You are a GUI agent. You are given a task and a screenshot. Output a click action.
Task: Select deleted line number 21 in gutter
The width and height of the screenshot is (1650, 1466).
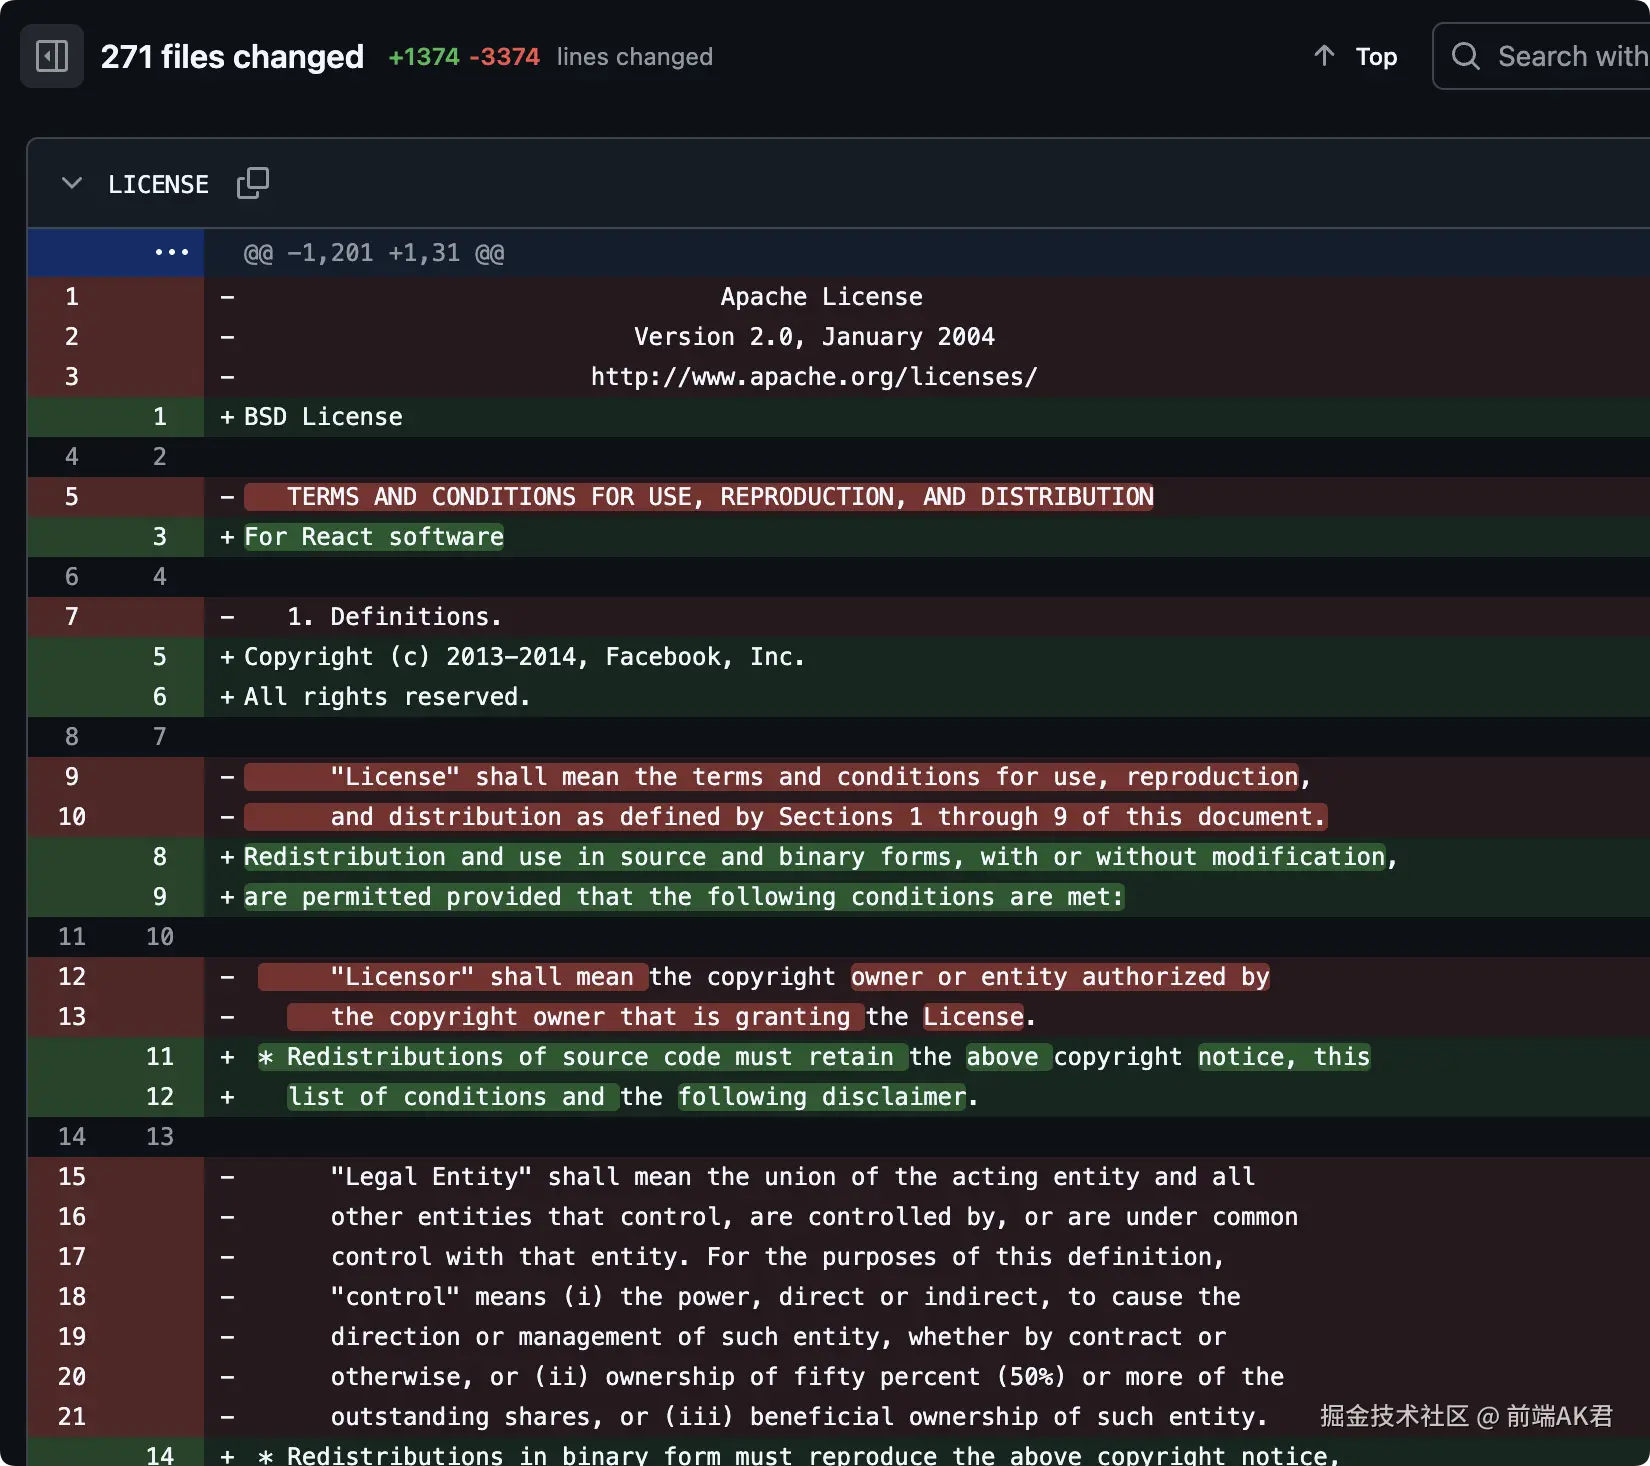pos(72,1416)
